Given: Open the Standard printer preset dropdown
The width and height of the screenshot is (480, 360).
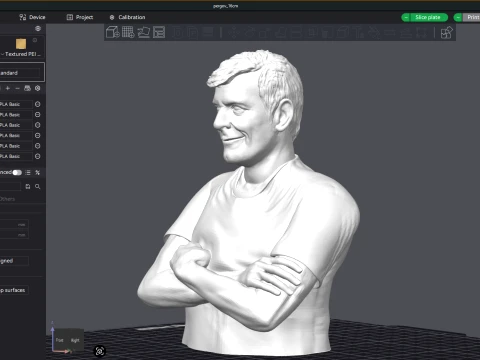Looking at the screenshot, I should pos(20,73).
